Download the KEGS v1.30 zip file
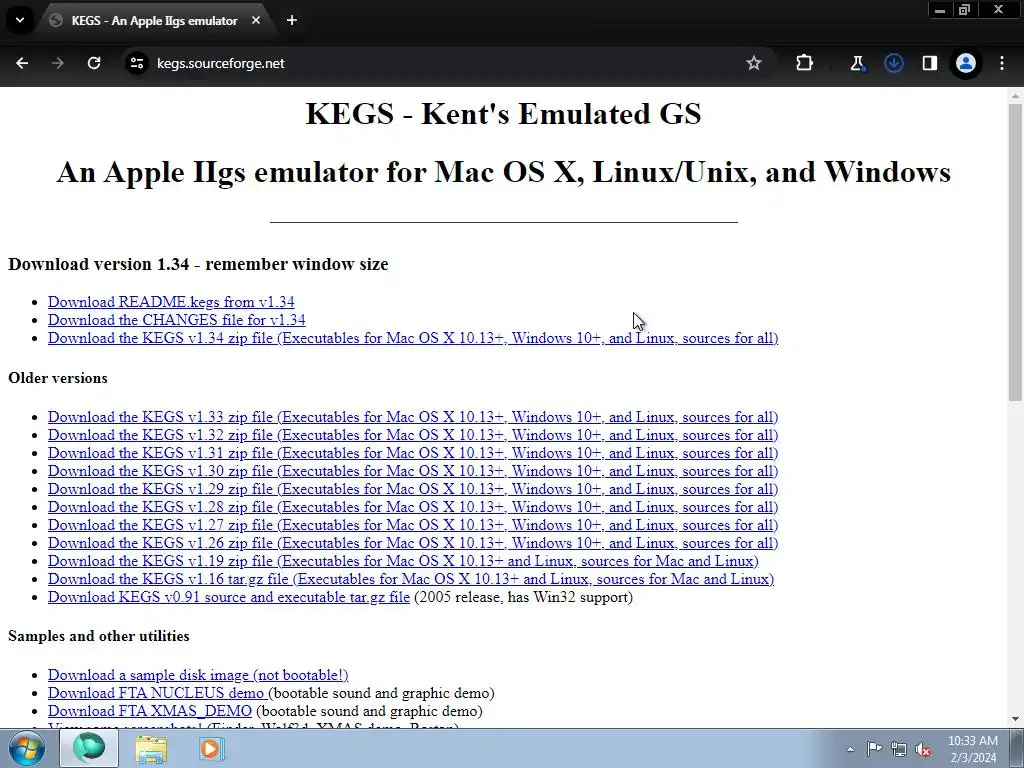The width and height of the screenshot is (1024, 768). [x=413, y=471]
